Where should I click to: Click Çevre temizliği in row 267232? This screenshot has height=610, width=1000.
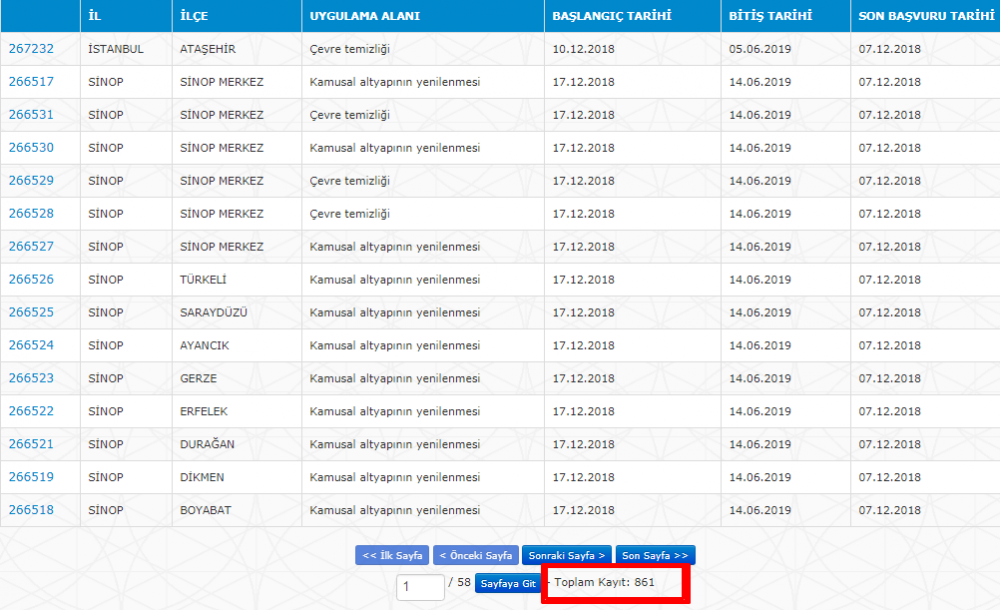point(349,49)
